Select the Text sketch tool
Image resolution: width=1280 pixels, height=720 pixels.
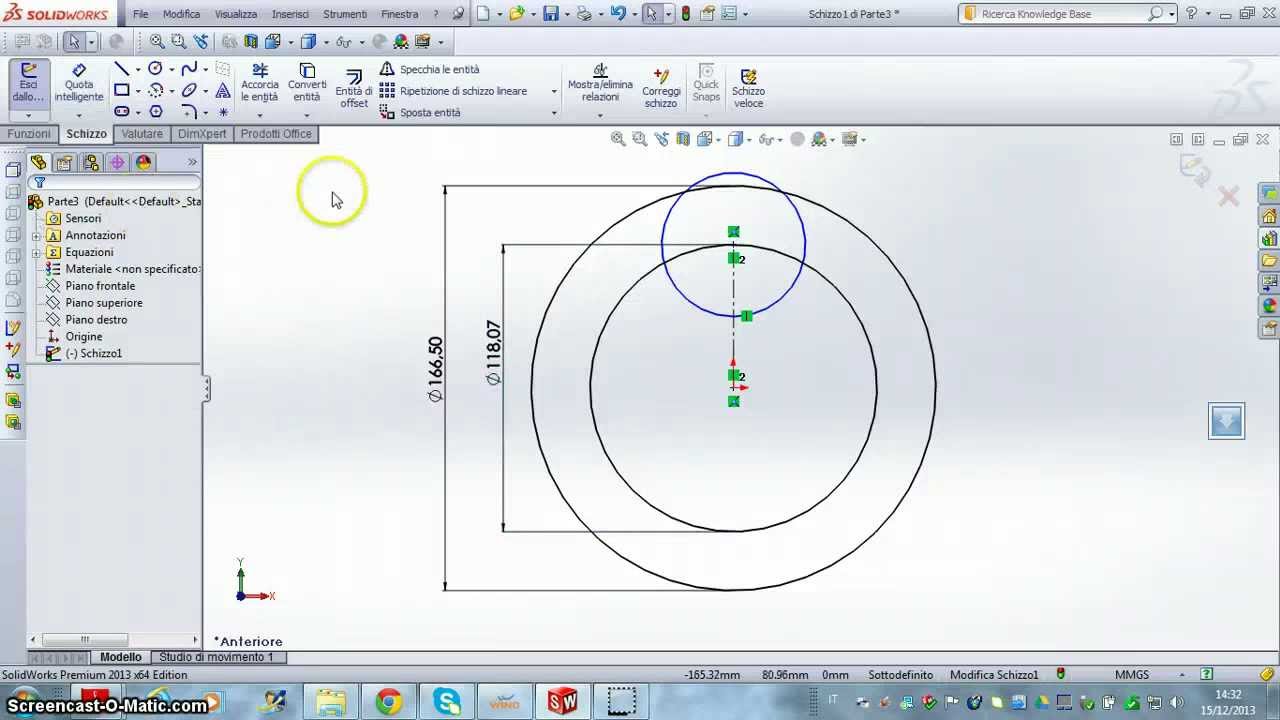click(223, 90)
